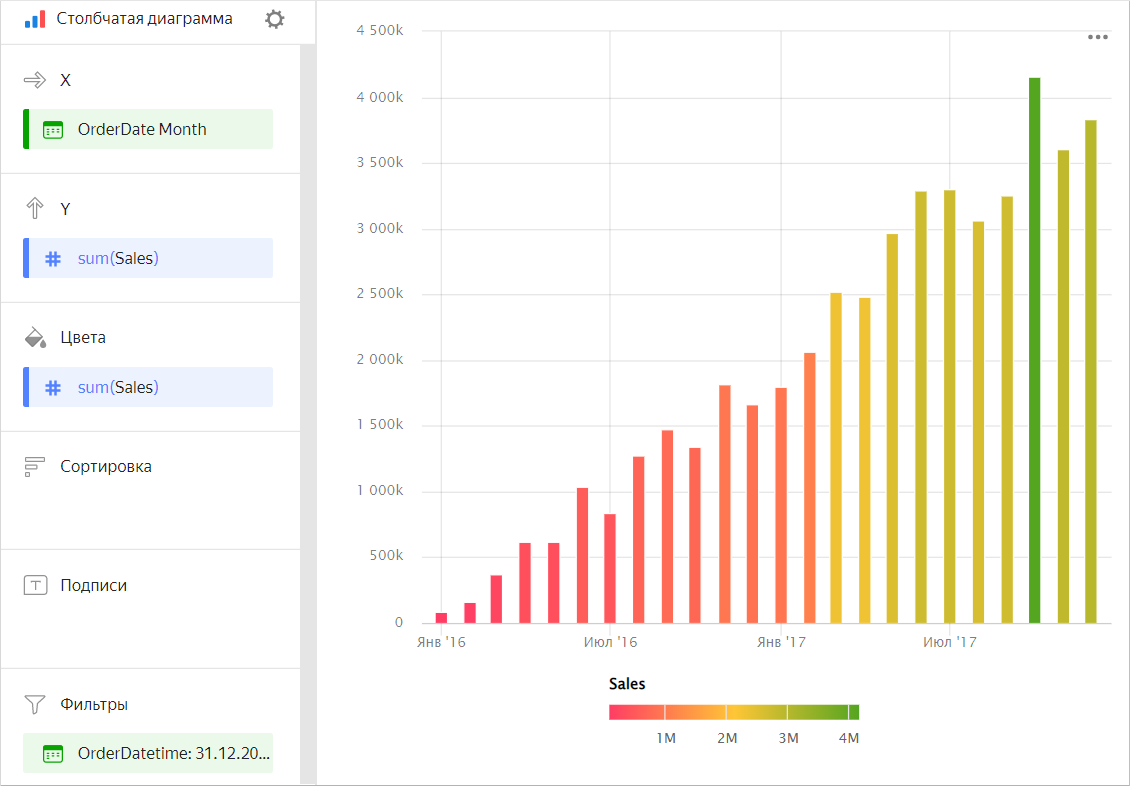Click the Подписи section label
The height and width of the screenshot is (786, 1130).
pos(94,585)
